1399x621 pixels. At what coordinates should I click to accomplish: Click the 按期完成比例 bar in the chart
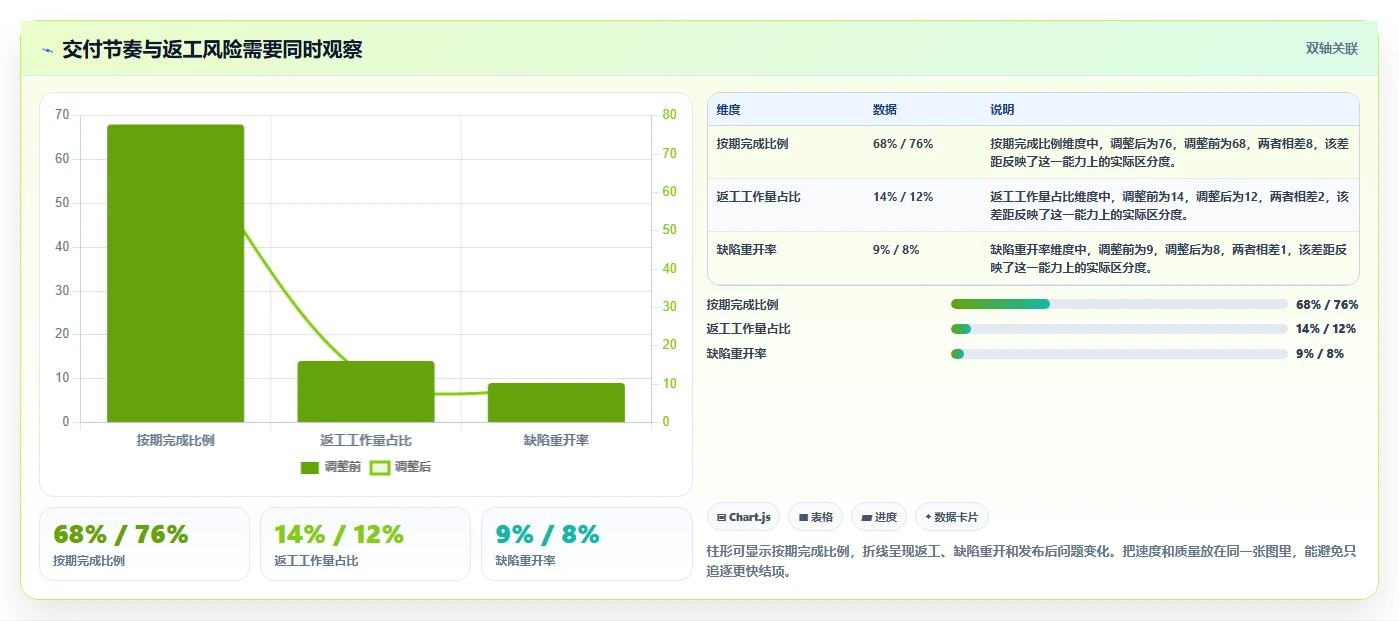[176, 273]
